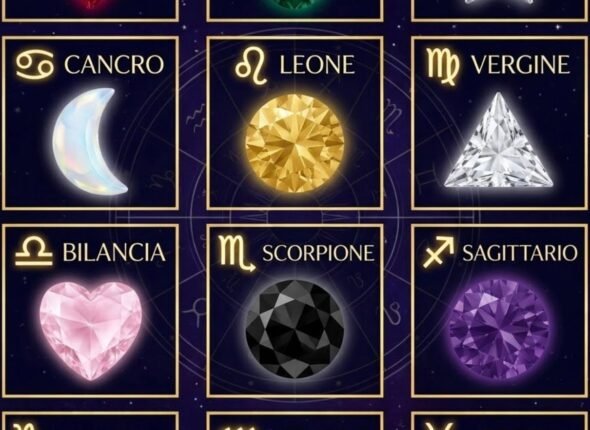This screenshot has width=590, height=430.
Task: Select the round yellow gemstone
Action: (x=295, y=143)
